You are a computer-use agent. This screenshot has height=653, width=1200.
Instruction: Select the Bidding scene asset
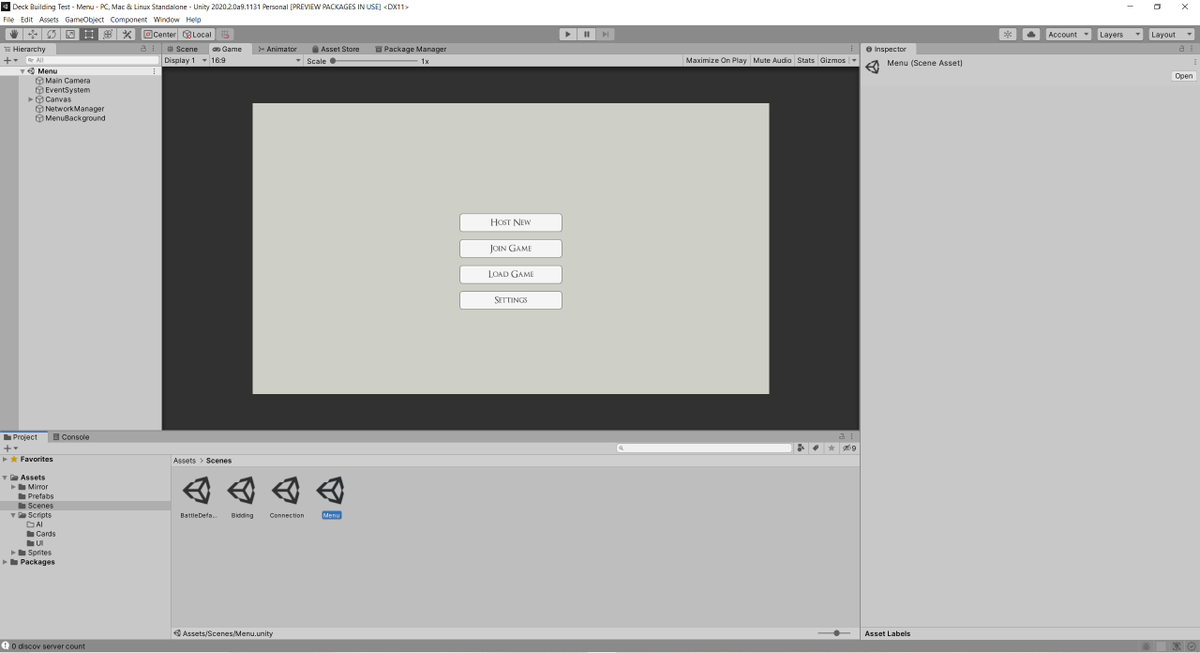coord(242,496)
